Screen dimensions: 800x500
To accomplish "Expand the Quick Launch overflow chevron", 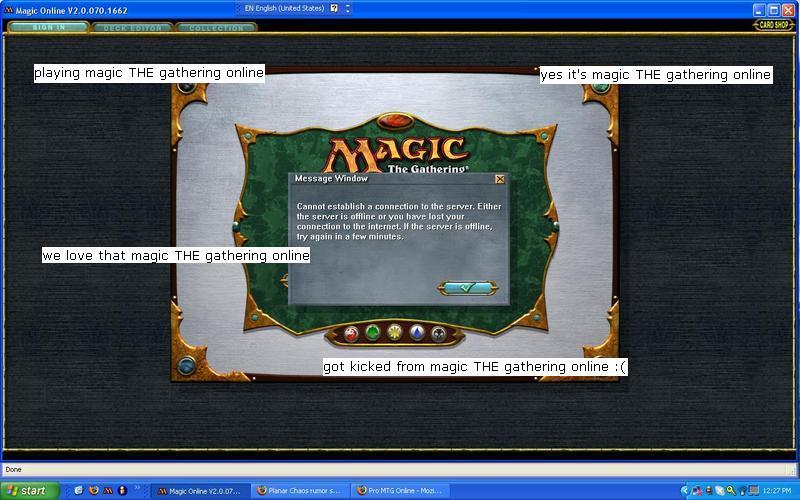I will [137, 488].
